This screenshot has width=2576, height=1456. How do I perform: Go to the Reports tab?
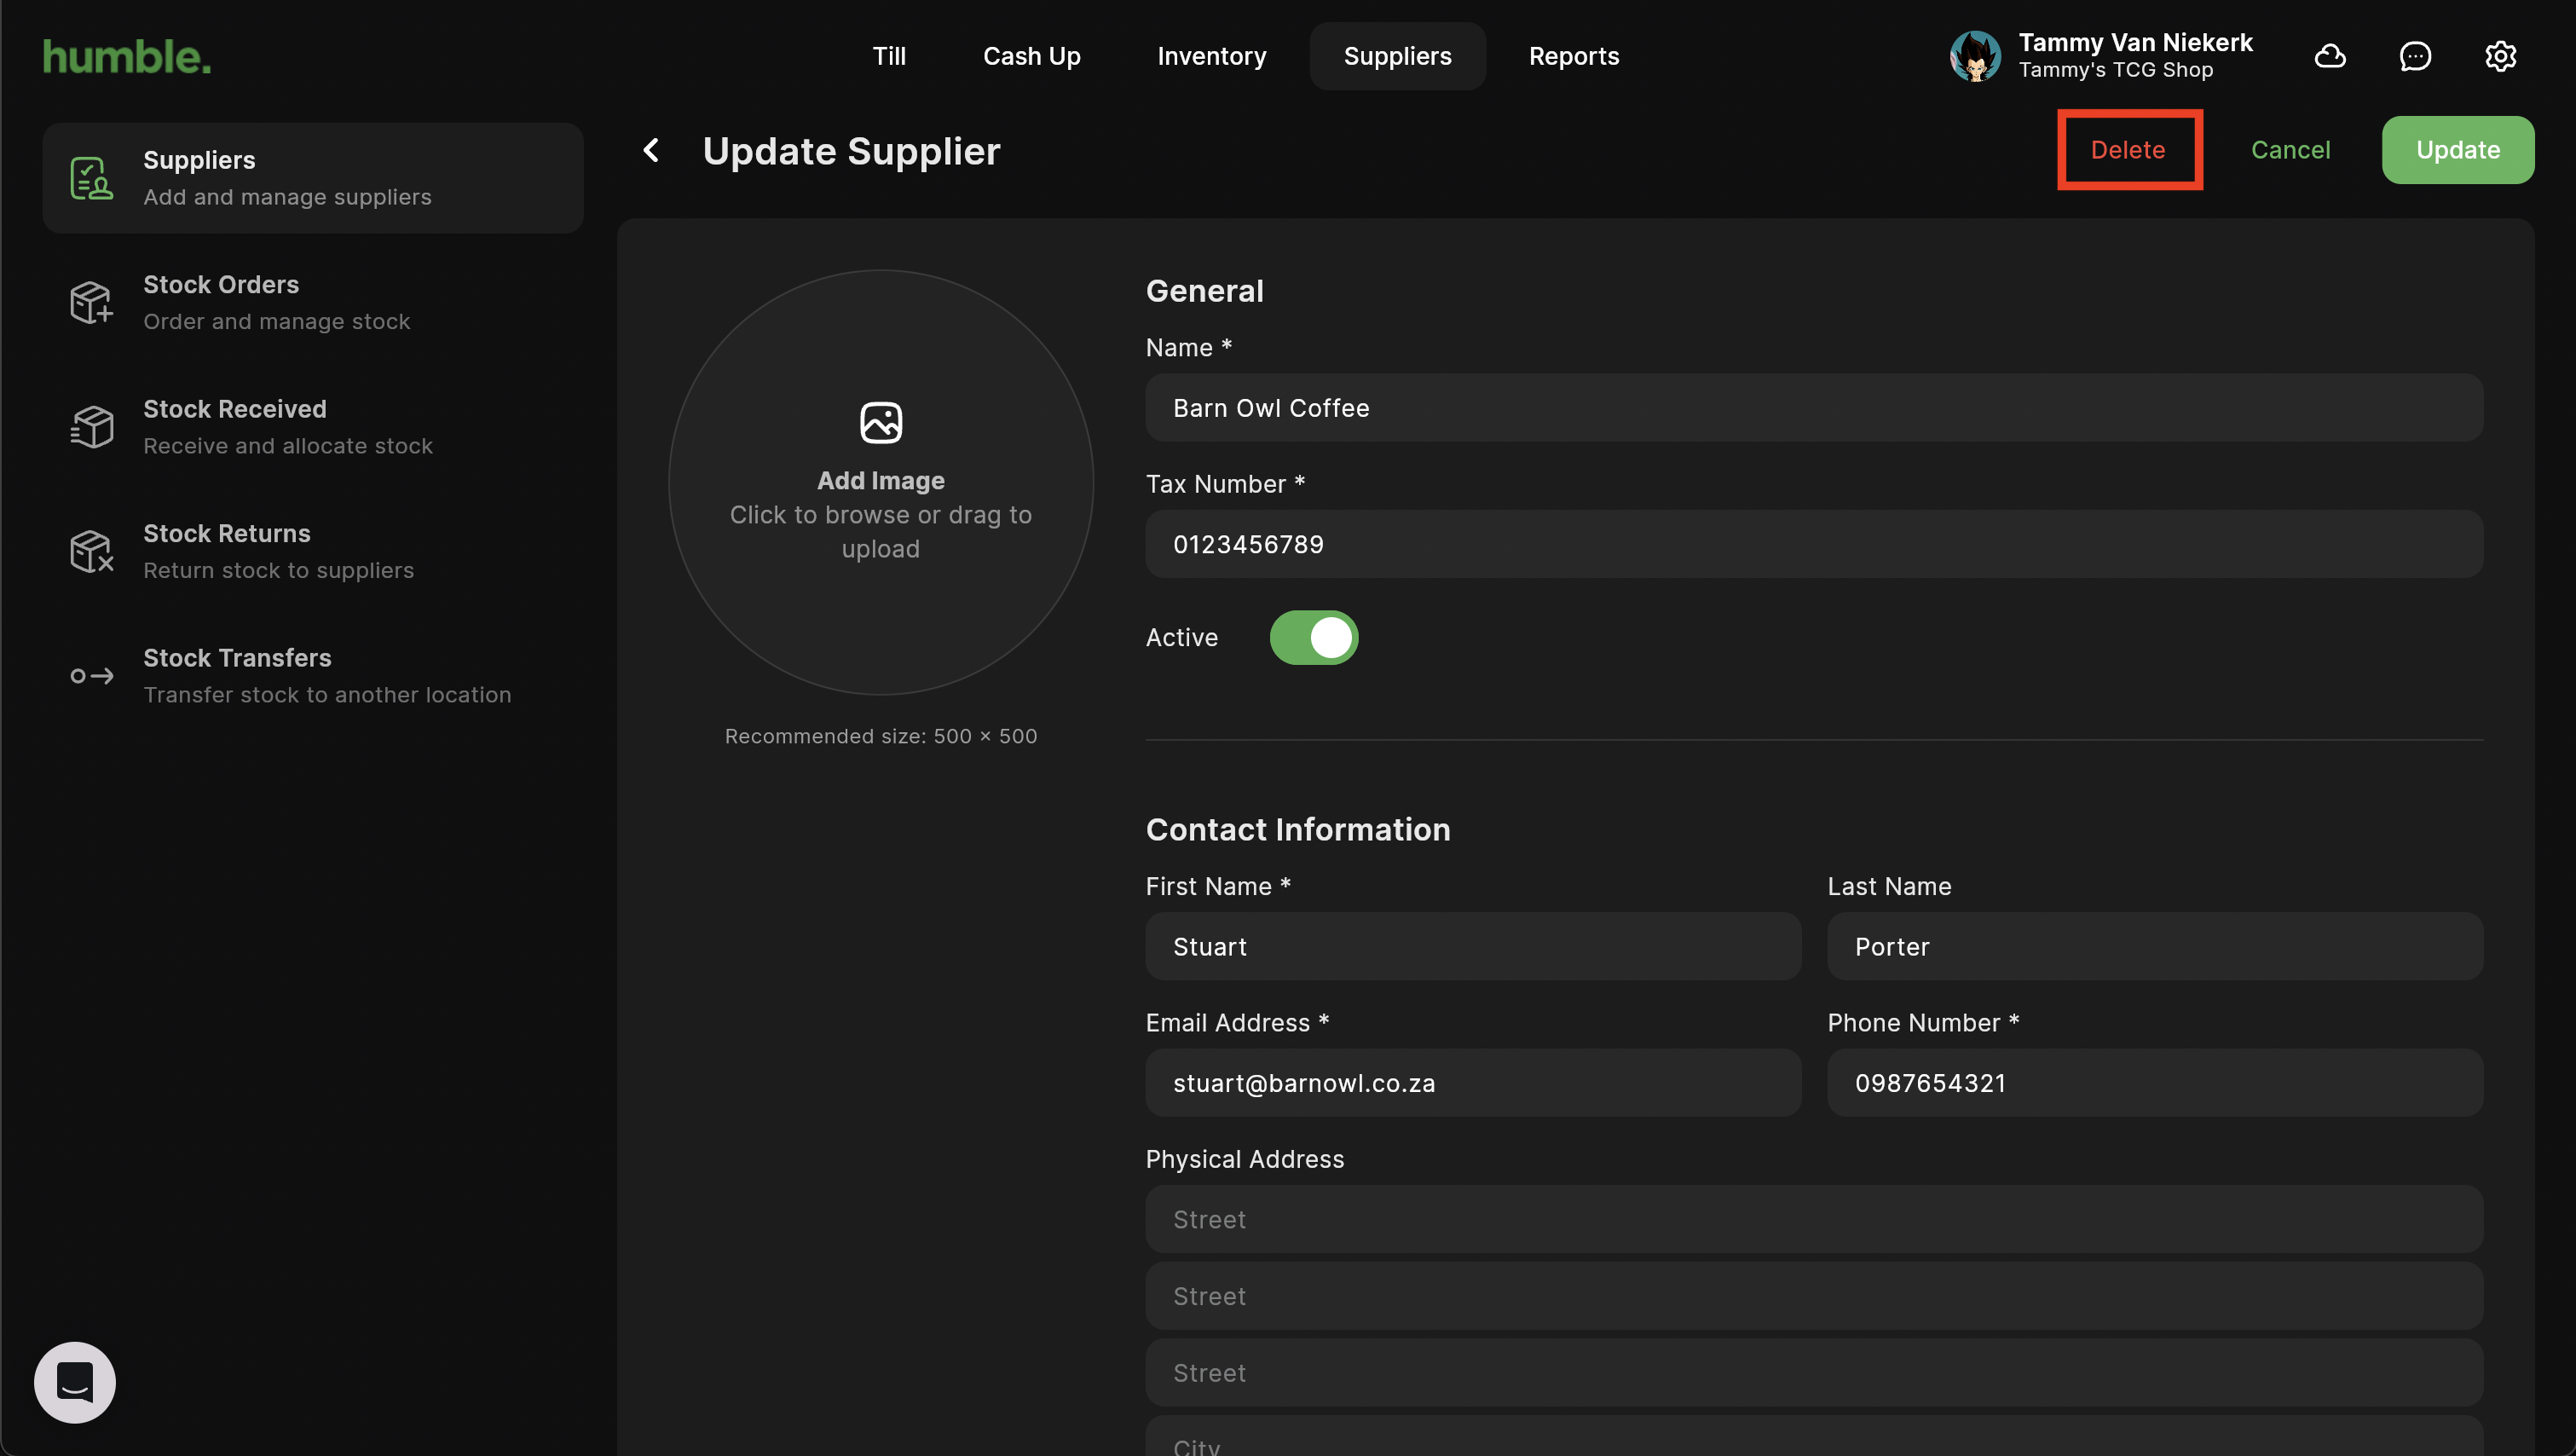(x=1573, y=56)
